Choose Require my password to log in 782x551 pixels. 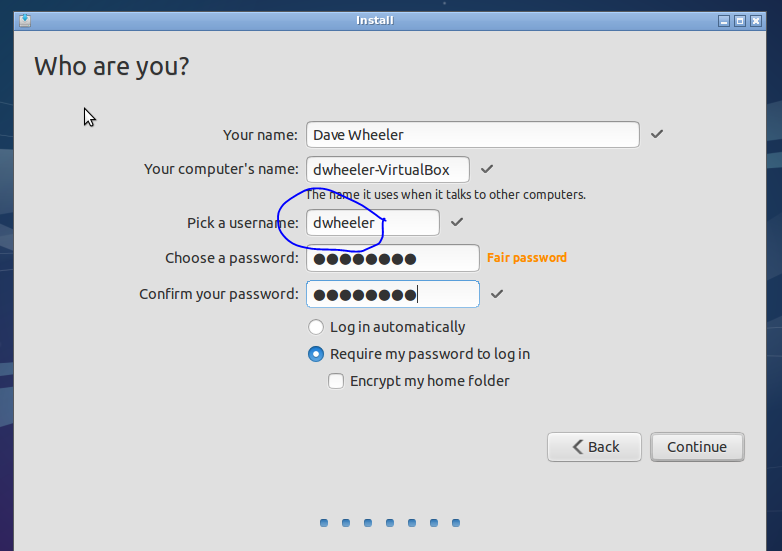[317, 354]
